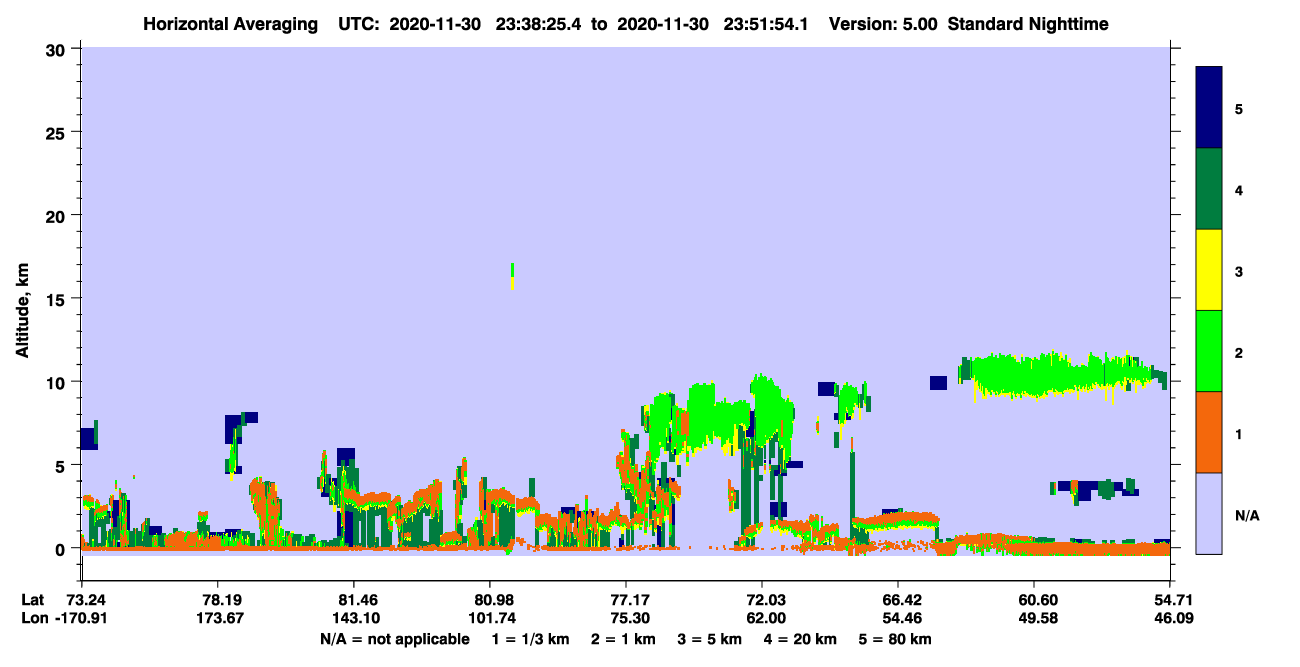Click the bright green colorbar segment labeled 2

click(x=1209, y=351)
